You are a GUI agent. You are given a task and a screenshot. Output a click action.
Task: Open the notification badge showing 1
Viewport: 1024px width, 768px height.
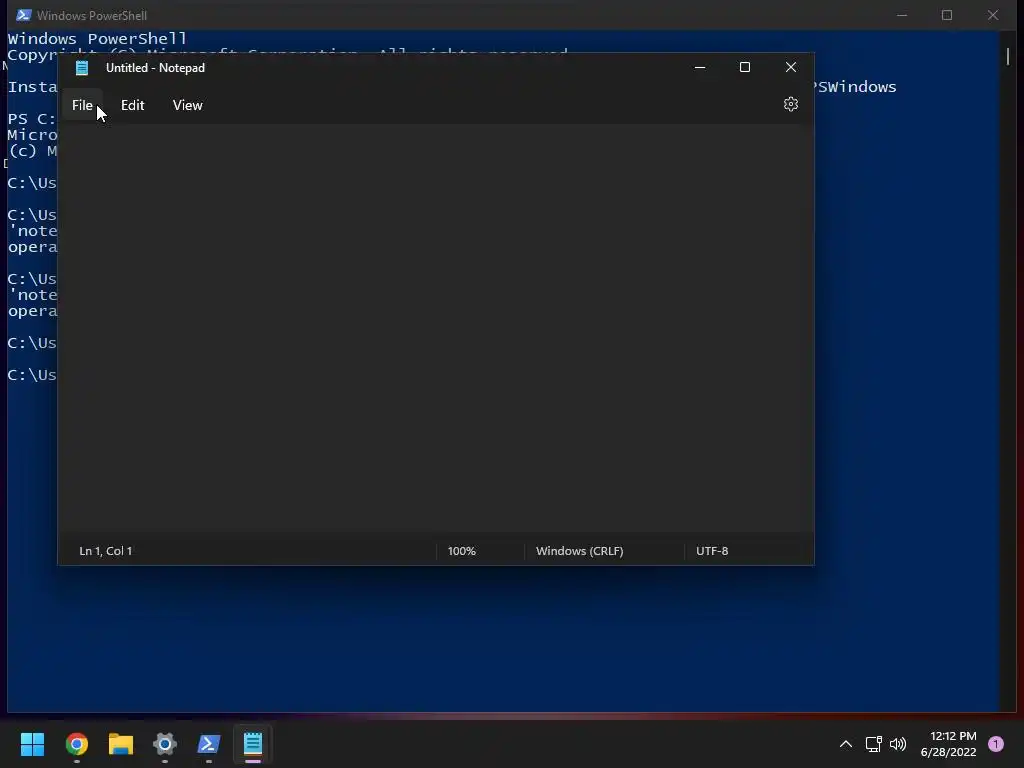coord(996,744)
